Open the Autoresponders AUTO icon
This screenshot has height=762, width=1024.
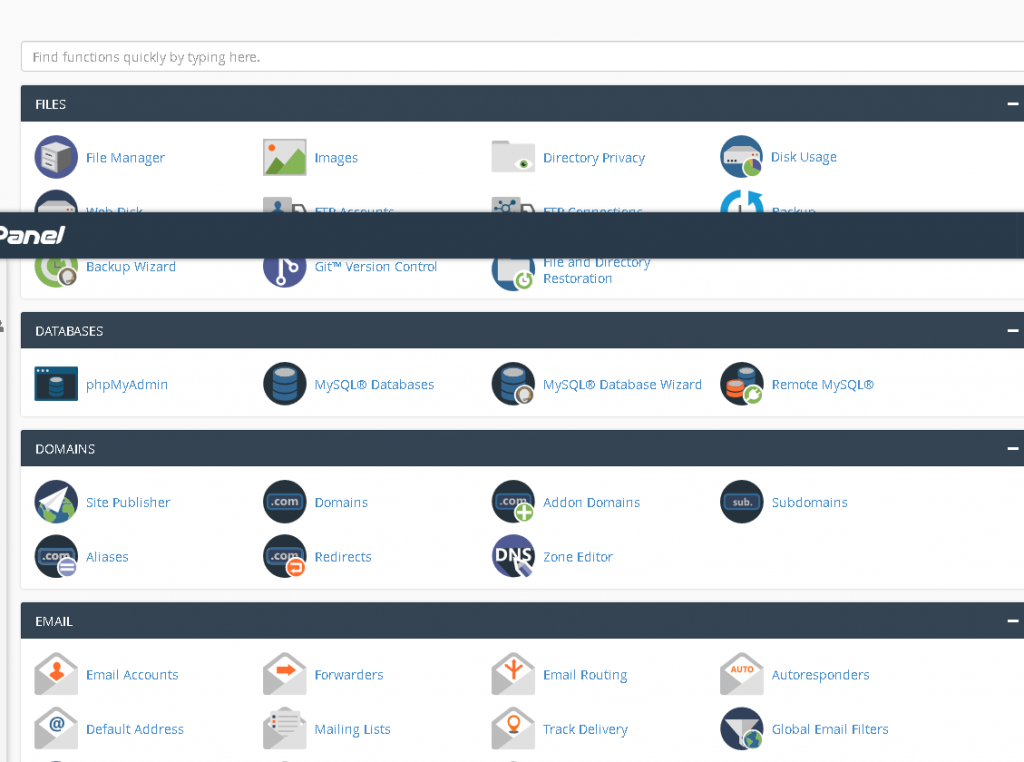pyautogui.click(x=742, y=674)
